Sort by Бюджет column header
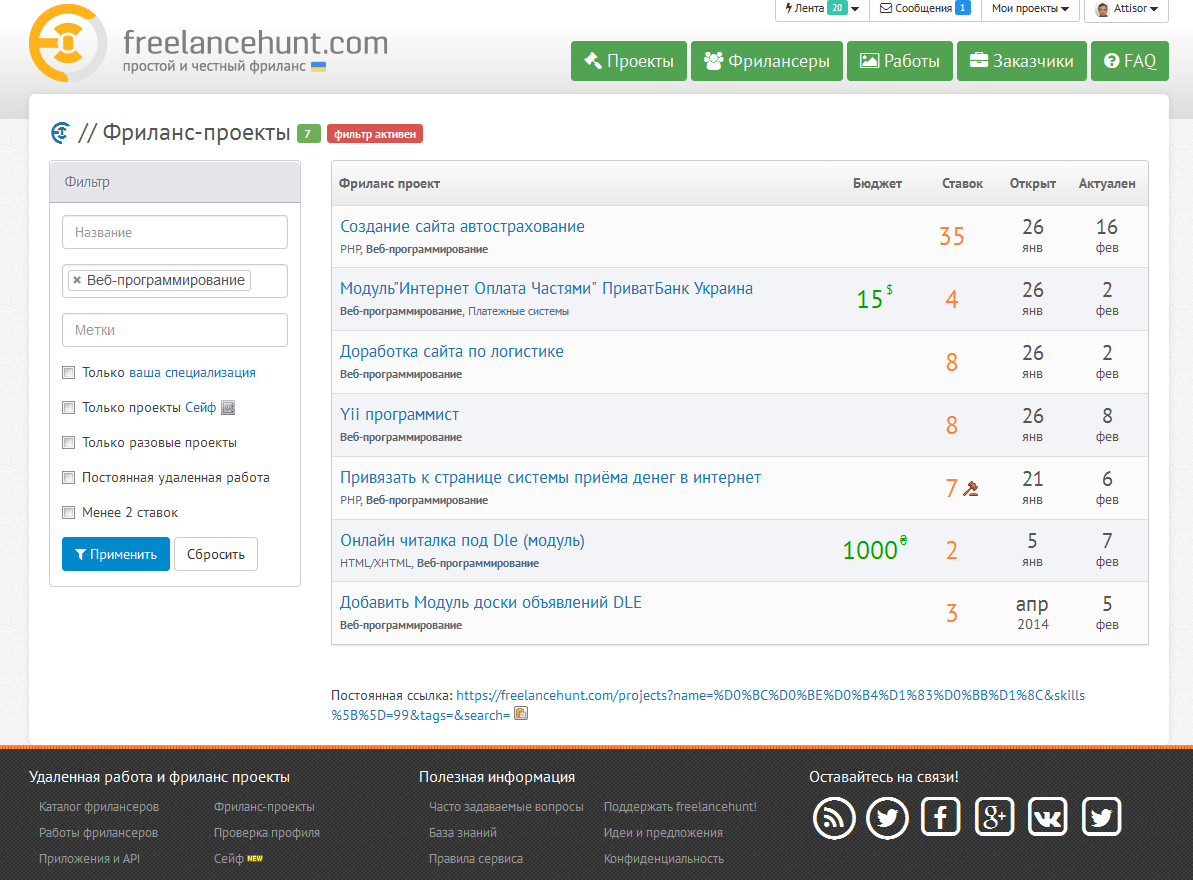Viewport: 1193px width, 880px height. tap(876, 183)
